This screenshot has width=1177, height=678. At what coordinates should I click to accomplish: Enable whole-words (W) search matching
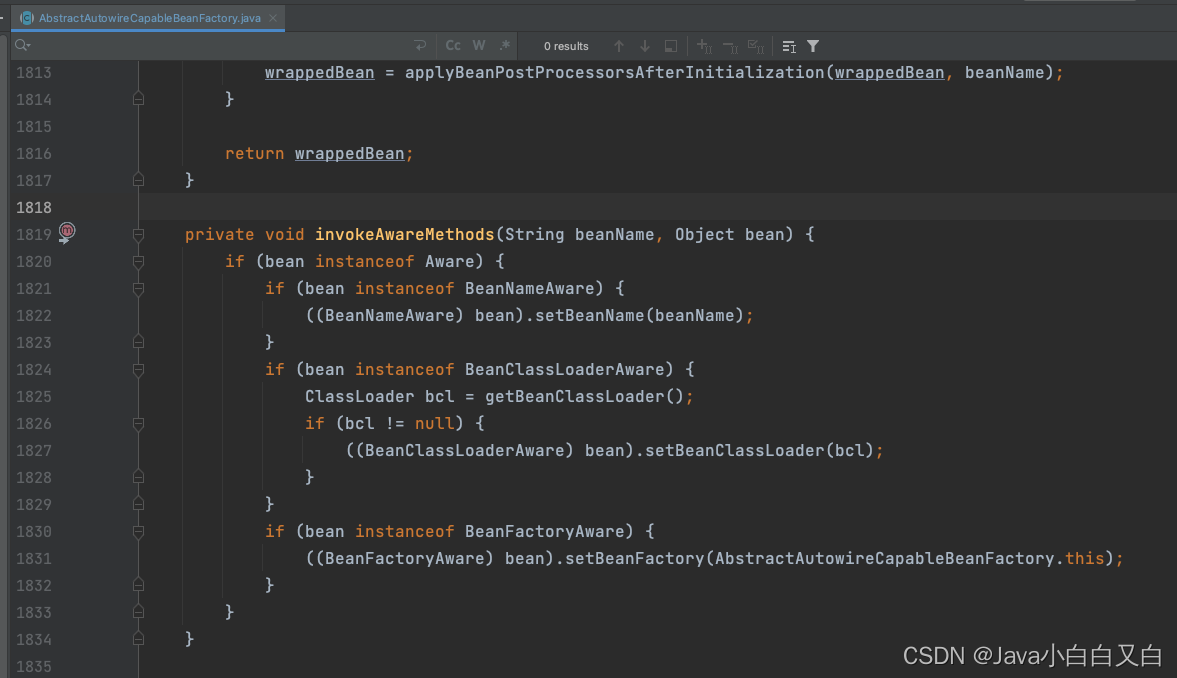click(x=478, y=45)
